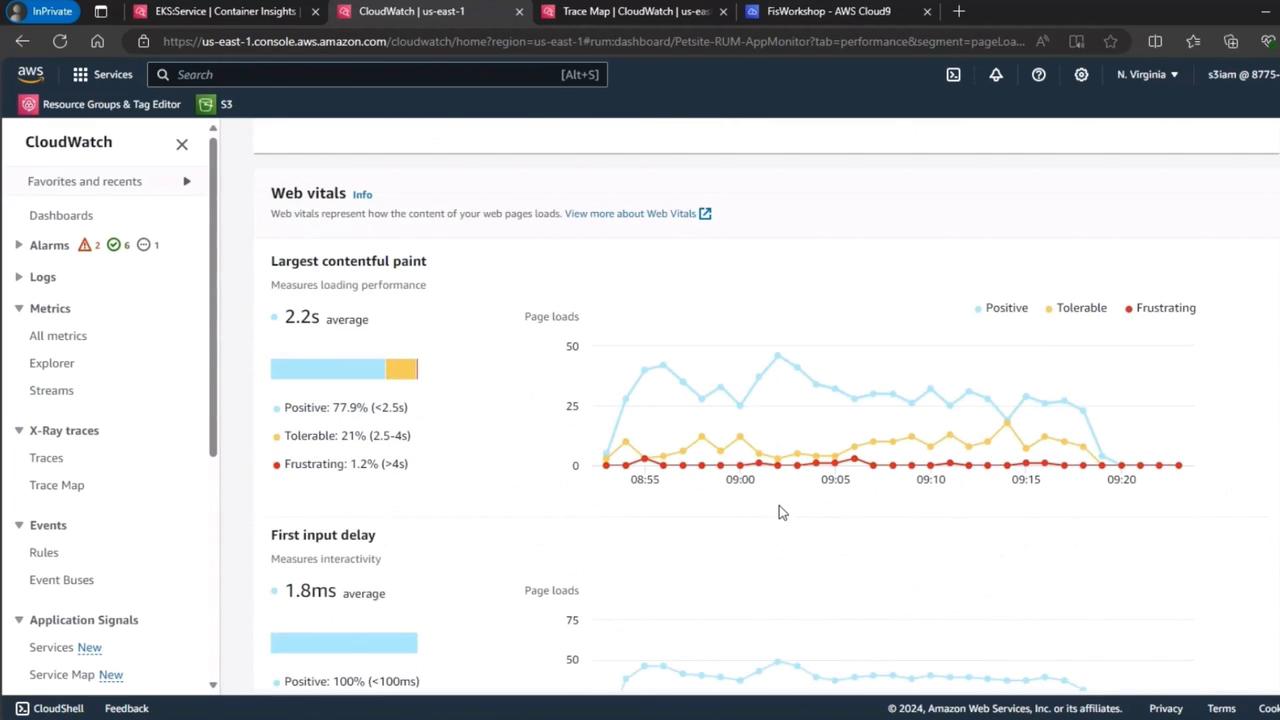This screenshot has width=1280, height=720.
Task: Switch to the FisWorkshop AWS Cloud9 tab
Action: 828,12
